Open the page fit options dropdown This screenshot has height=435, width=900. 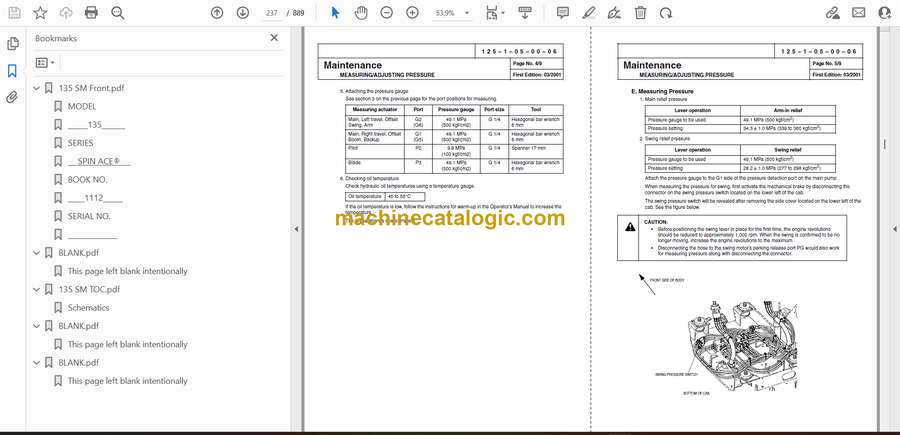[x=495, y=13]
